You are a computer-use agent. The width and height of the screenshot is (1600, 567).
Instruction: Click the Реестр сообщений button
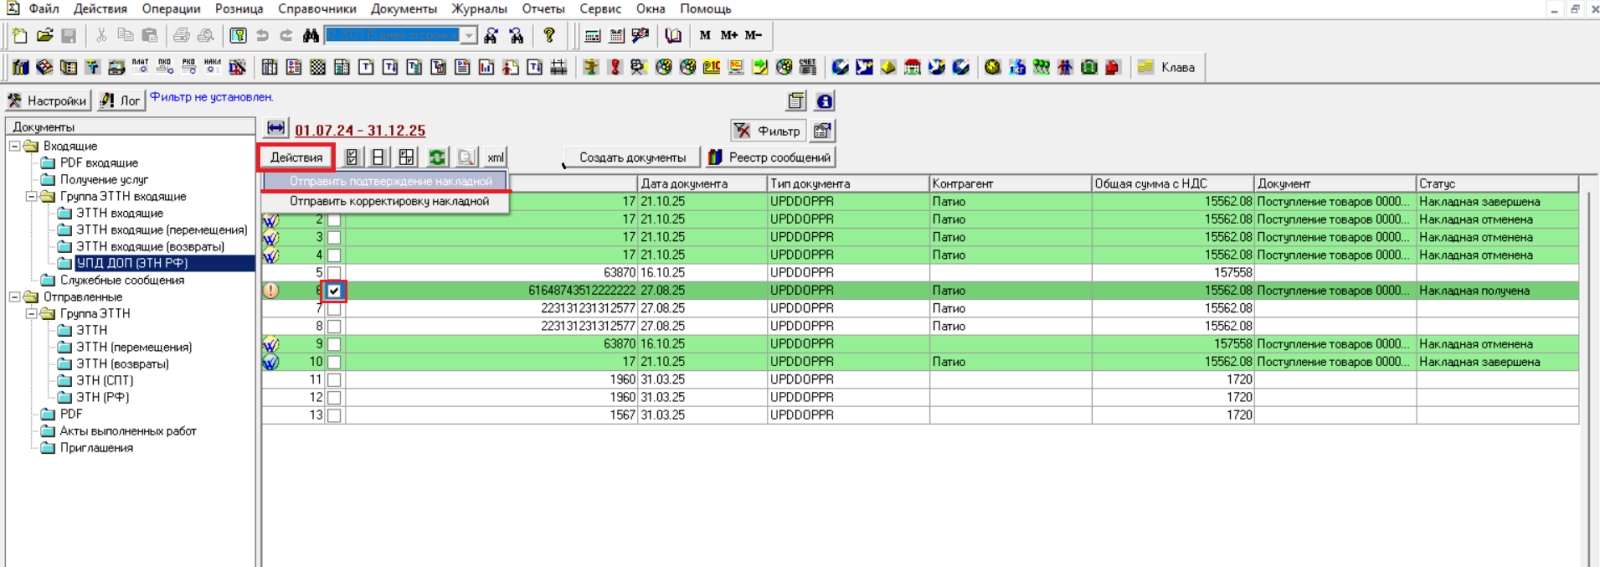tap(769, 158)
